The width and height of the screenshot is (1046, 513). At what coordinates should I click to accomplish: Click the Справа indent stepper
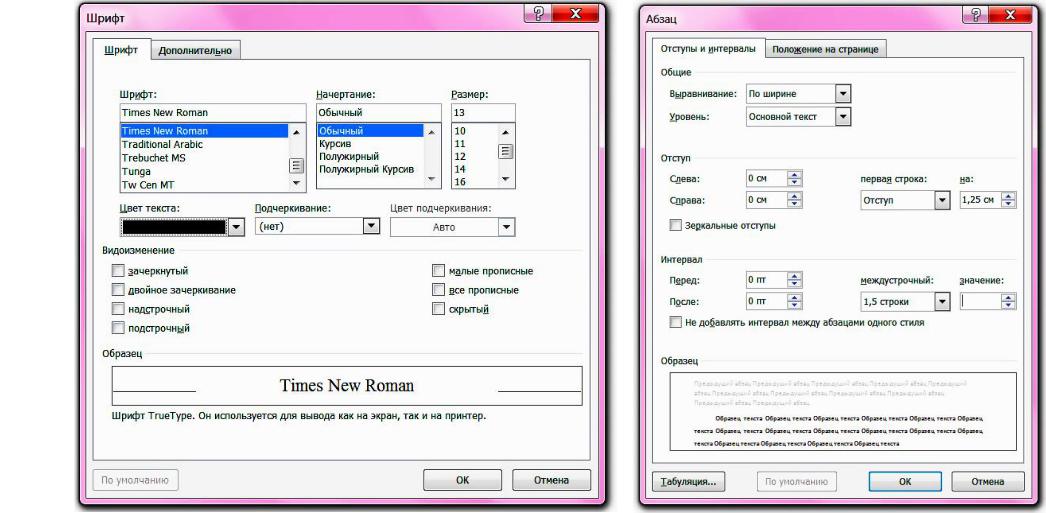[794, 200]
